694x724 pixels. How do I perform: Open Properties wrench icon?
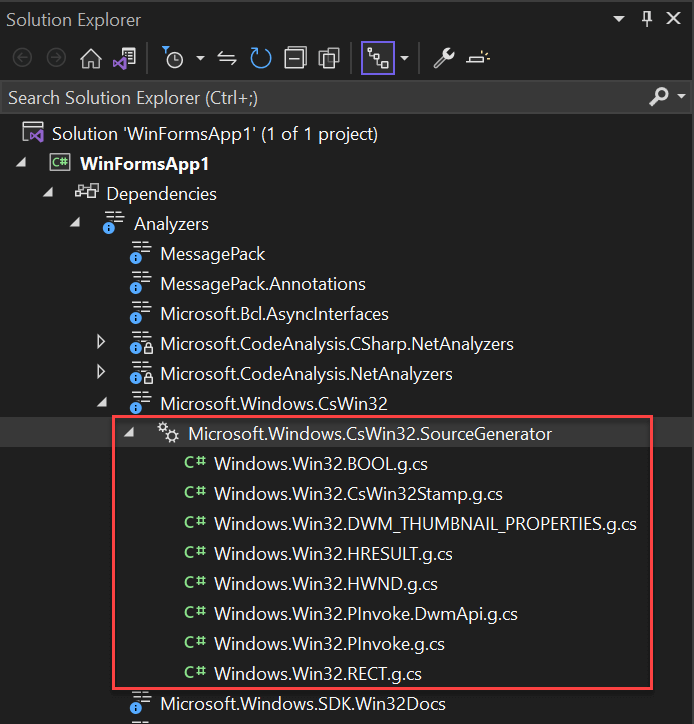[x=443, y=59]
